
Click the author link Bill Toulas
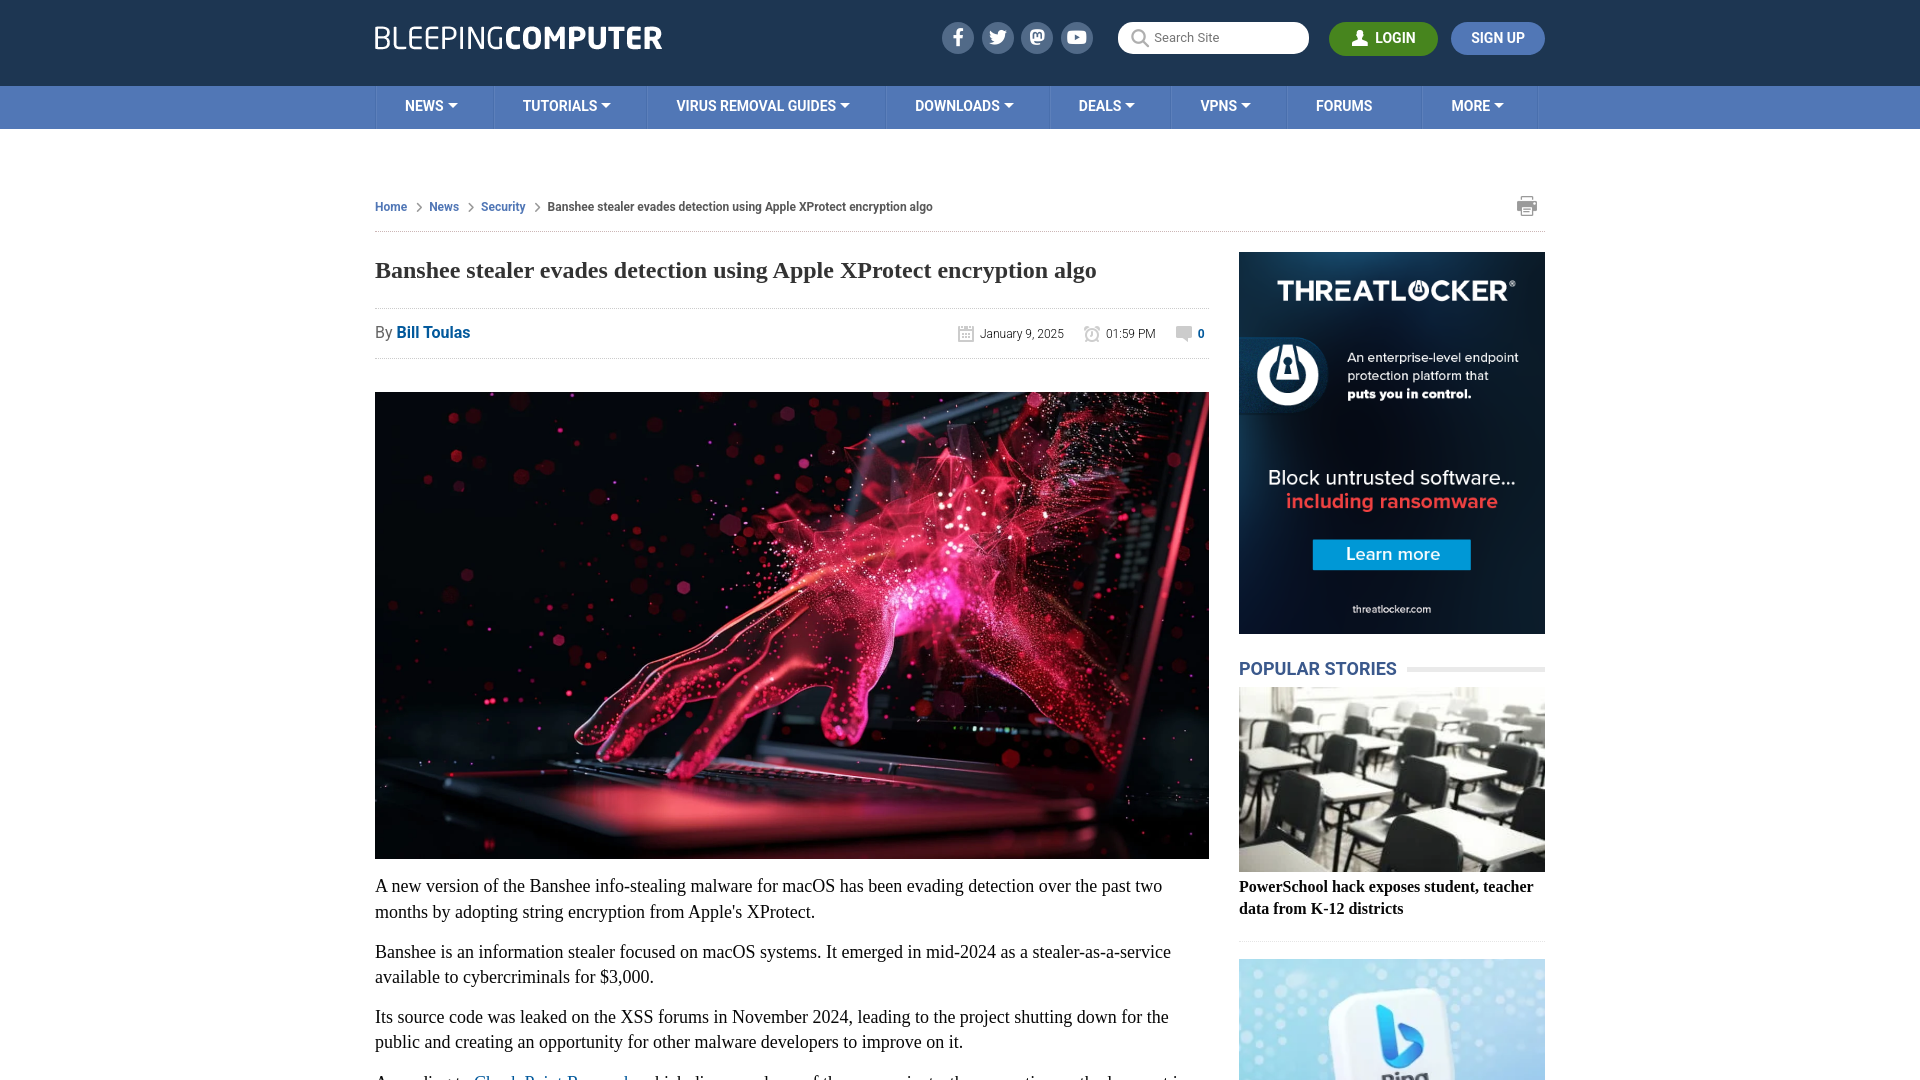coord(433,332)
